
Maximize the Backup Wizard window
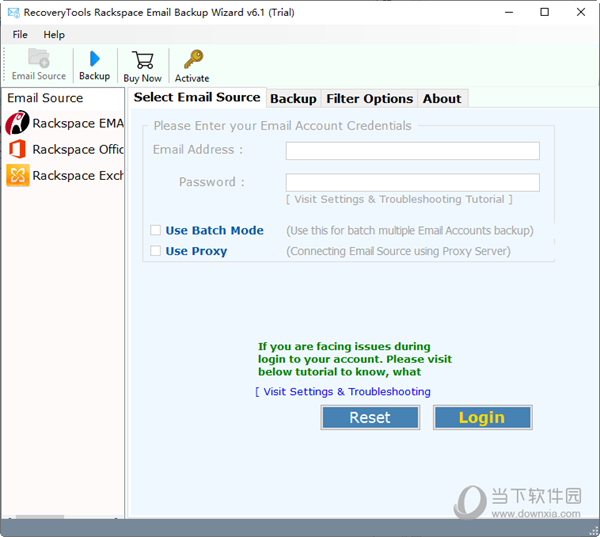click(544, 12)
